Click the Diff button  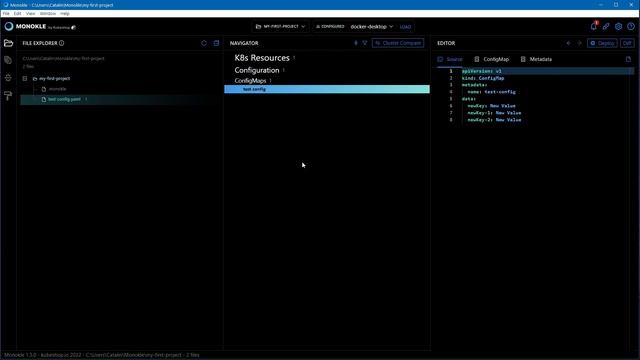(x=627, y=43)
